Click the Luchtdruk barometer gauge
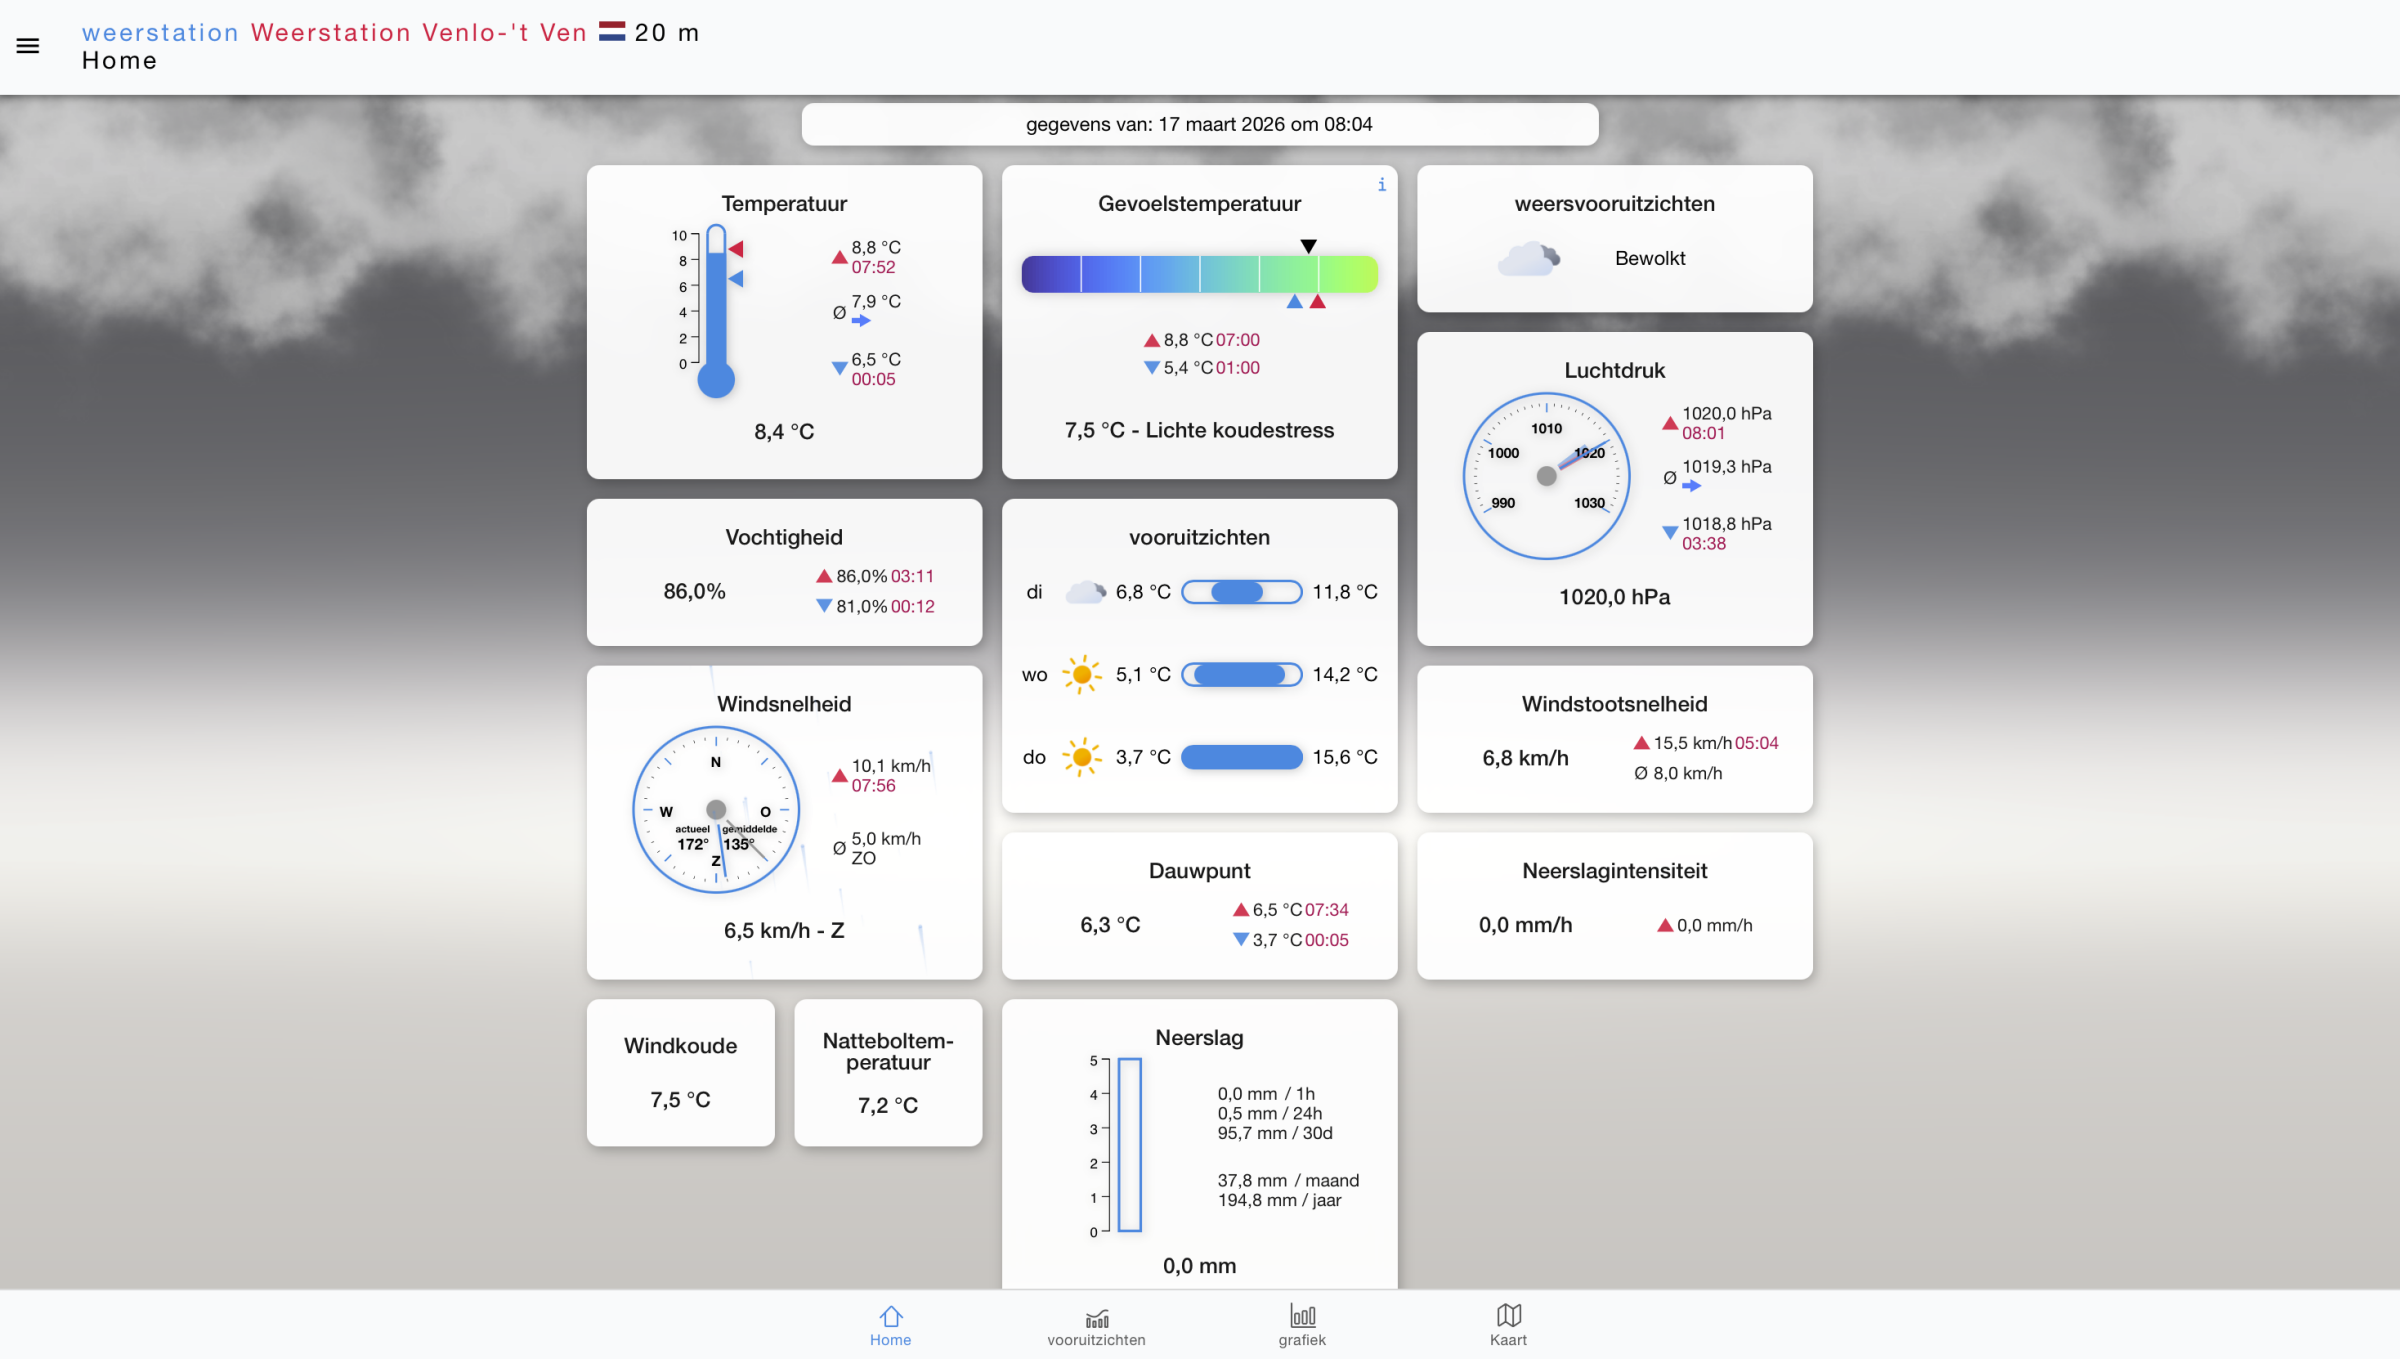Image resolution: width=2400 pixels, height=1359 pixels. [x=1546, y=476]
